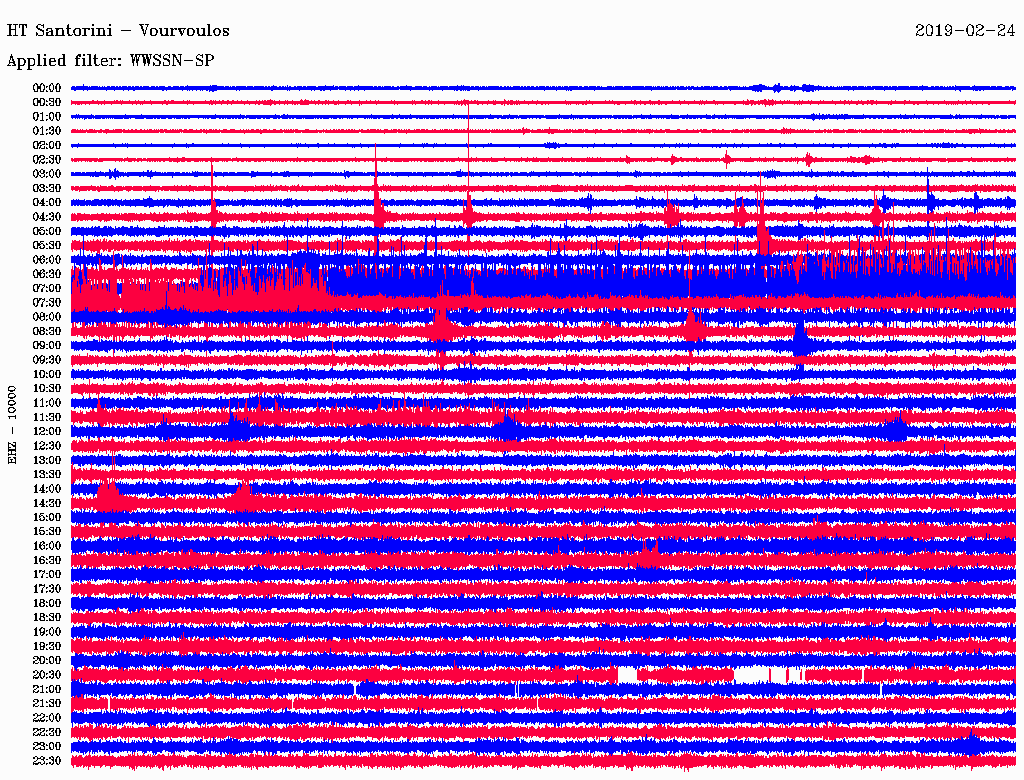Click the 23:30 time label
Screen dimensions: 1024x780
click(46, 761)
